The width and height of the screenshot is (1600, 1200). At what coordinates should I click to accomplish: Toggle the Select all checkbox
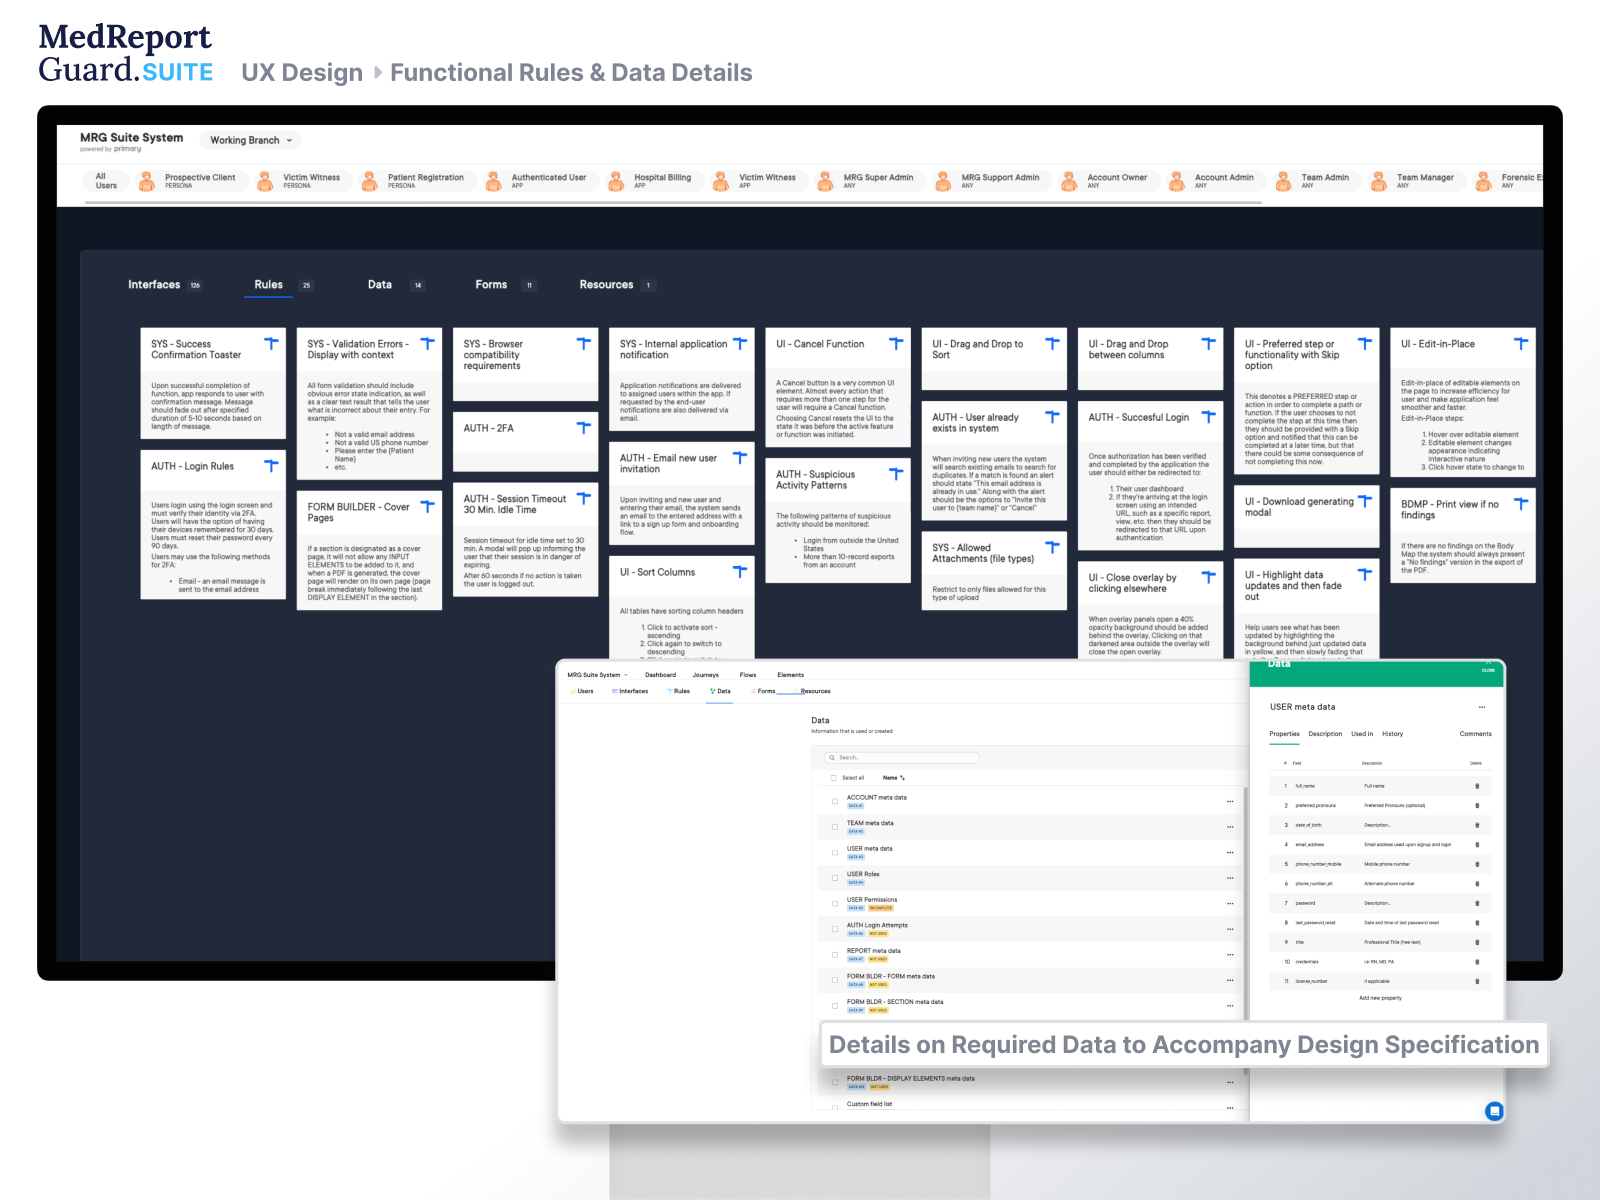click(834, 778)
